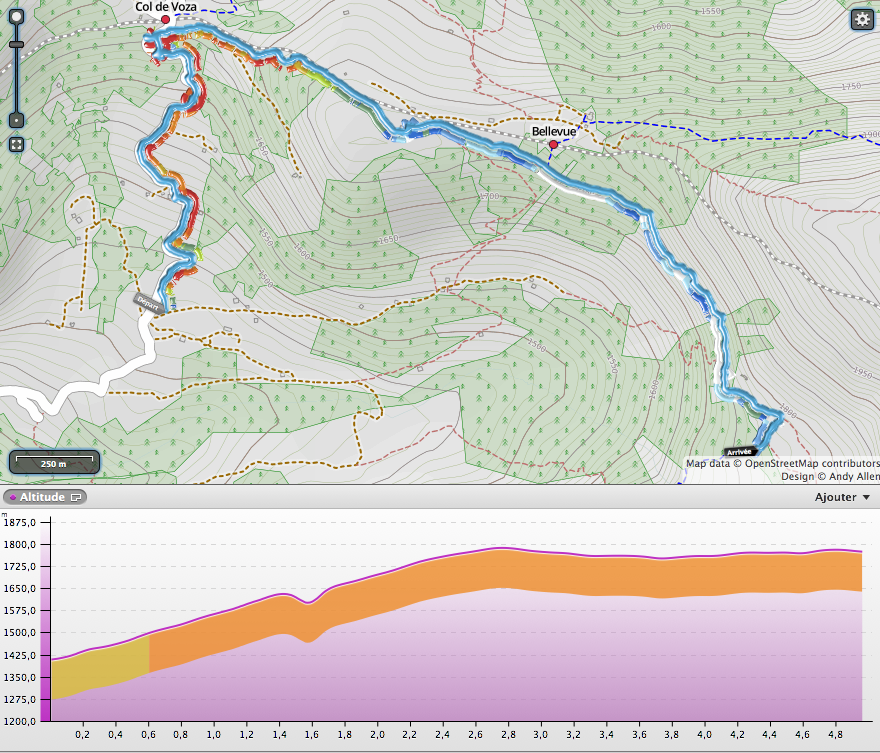Open the map settings gear
880x753 pixels.
point(861,19)
